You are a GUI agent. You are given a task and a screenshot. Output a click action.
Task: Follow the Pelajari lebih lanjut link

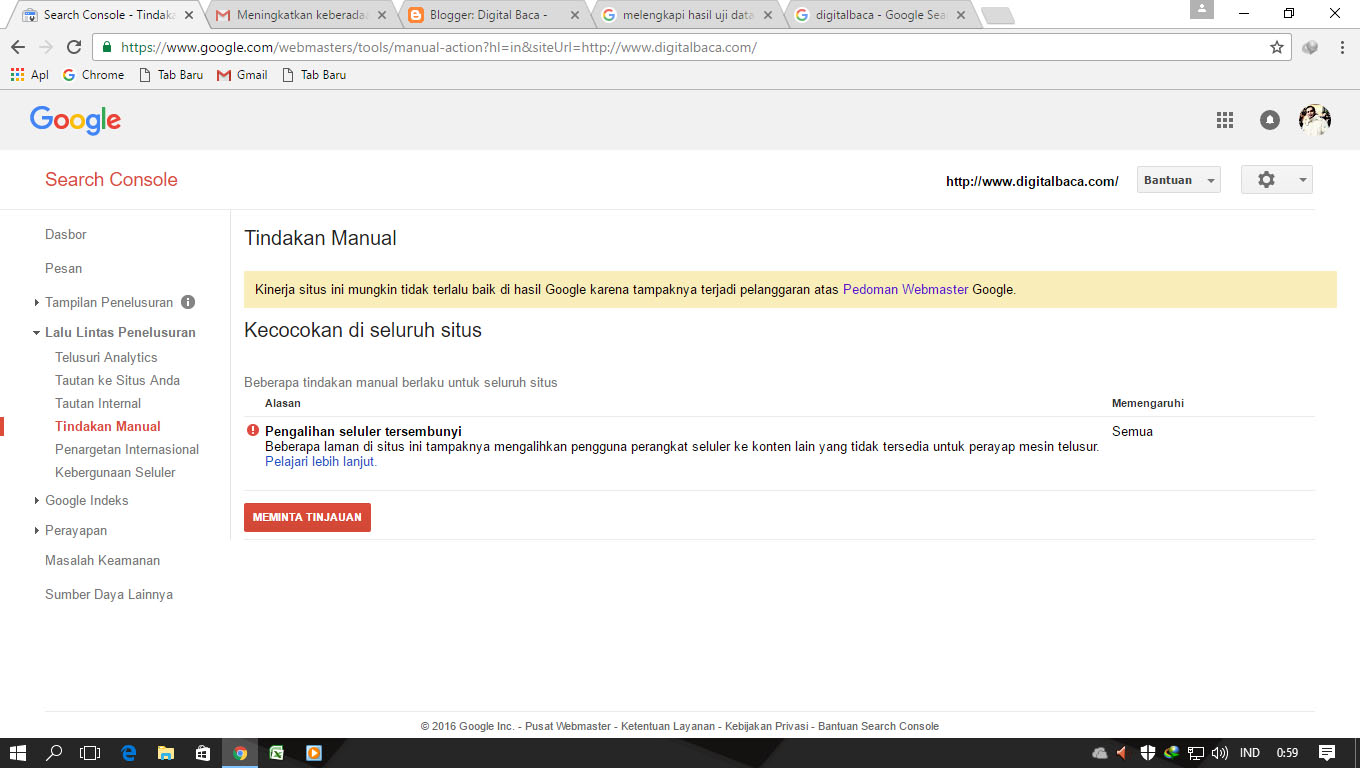pos(321,462)
